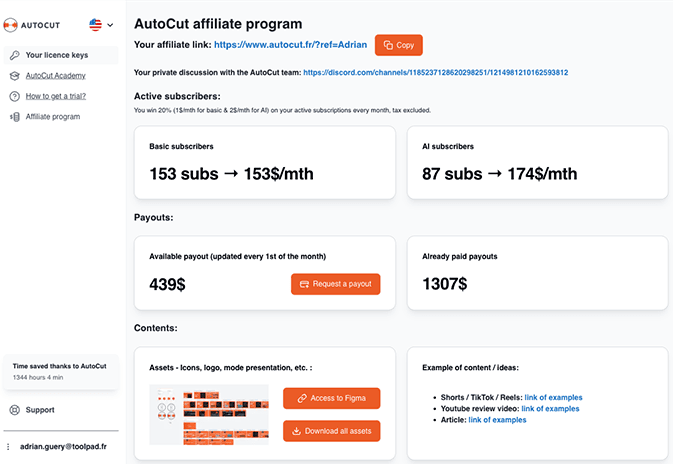Click the 87 subs AI subscribers value
673x464 pixels.
(499, 174)
